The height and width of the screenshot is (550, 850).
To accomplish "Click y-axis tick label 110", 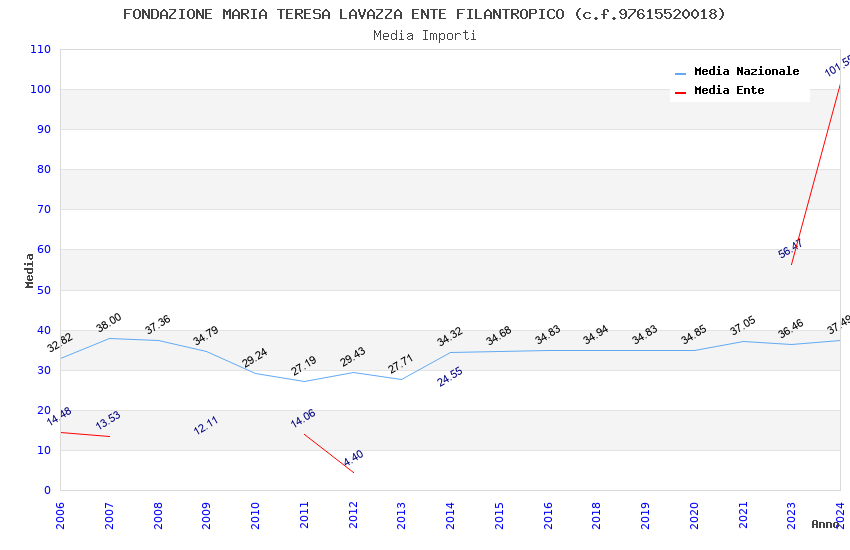I will [x=40, y=49].
